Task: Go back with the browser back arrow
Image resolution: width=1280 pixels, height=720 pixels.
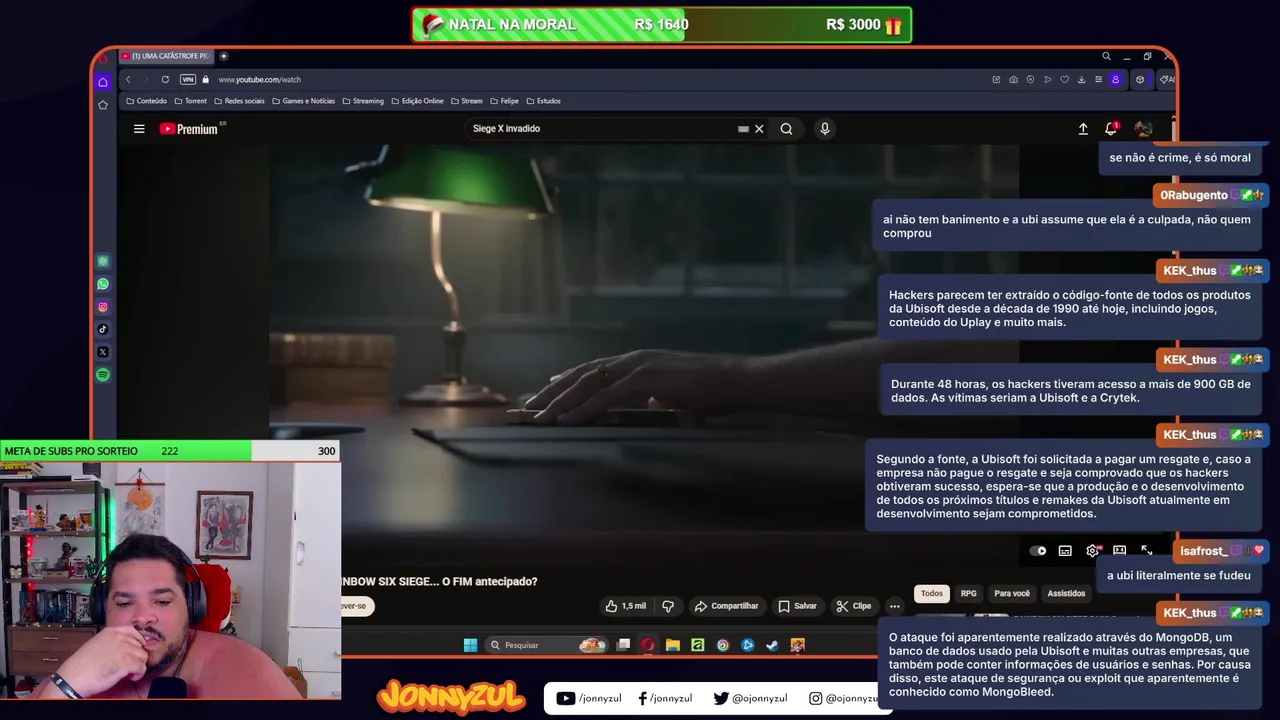Action: click(x=128, y=79)
